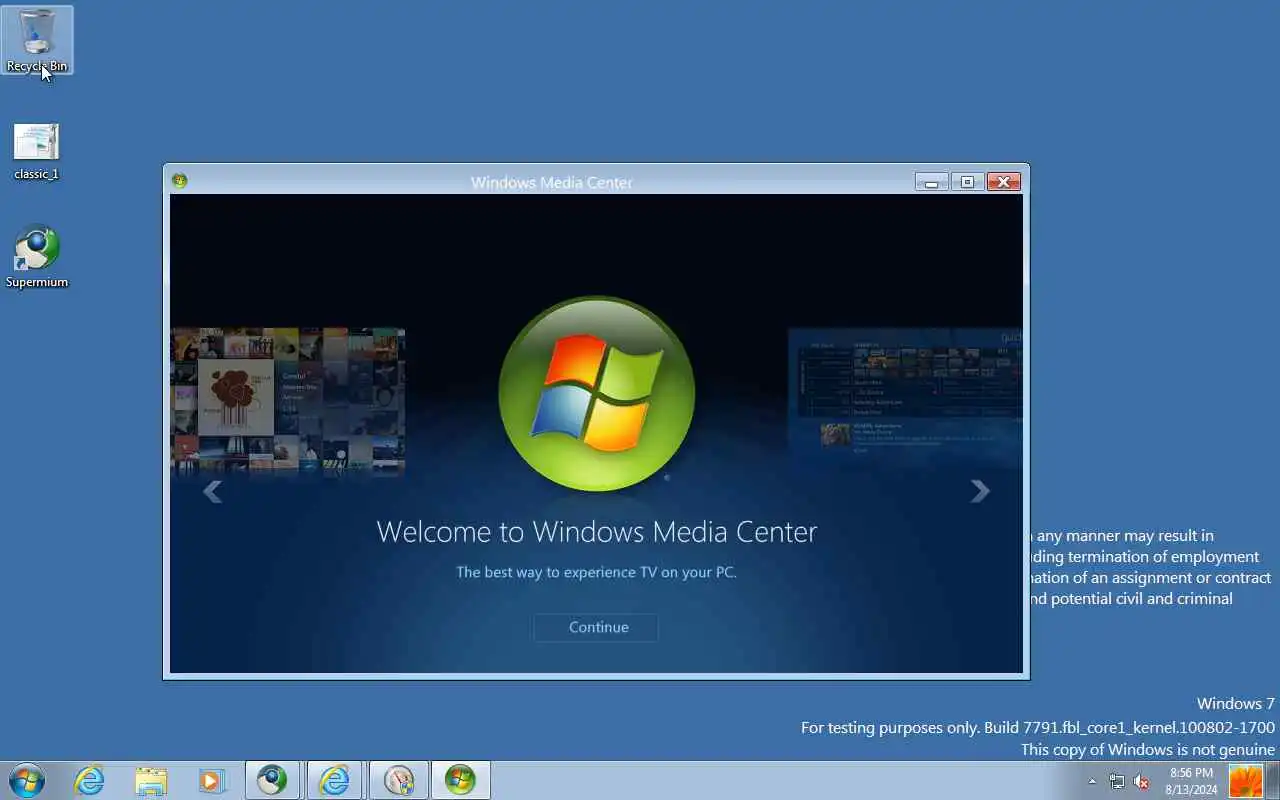Switch to running Internet Explorer taskbar button

point(334,780)
